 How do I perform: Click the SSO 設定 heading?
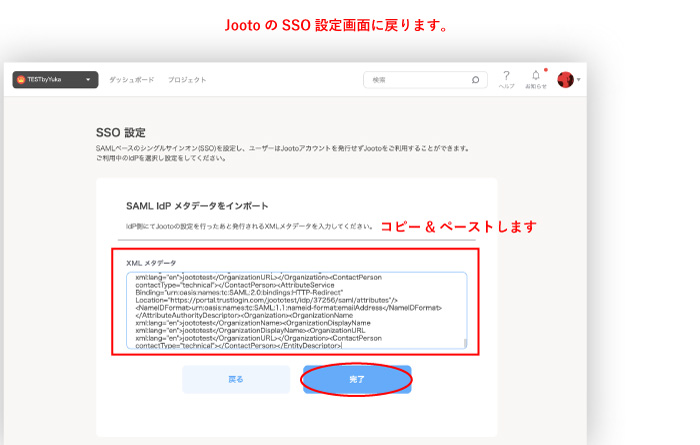click(121, 133)
